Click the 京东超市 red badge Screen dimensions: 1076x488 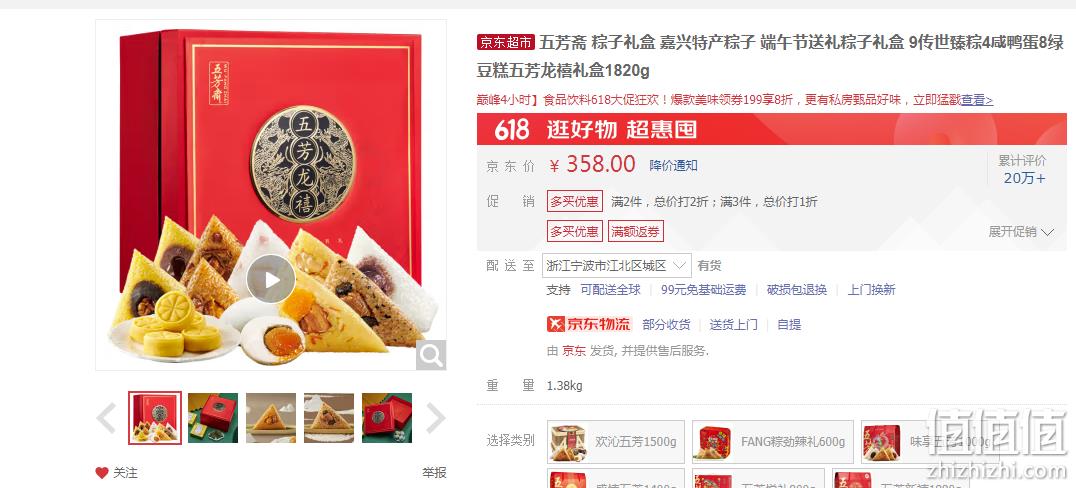tap(505, 43)
